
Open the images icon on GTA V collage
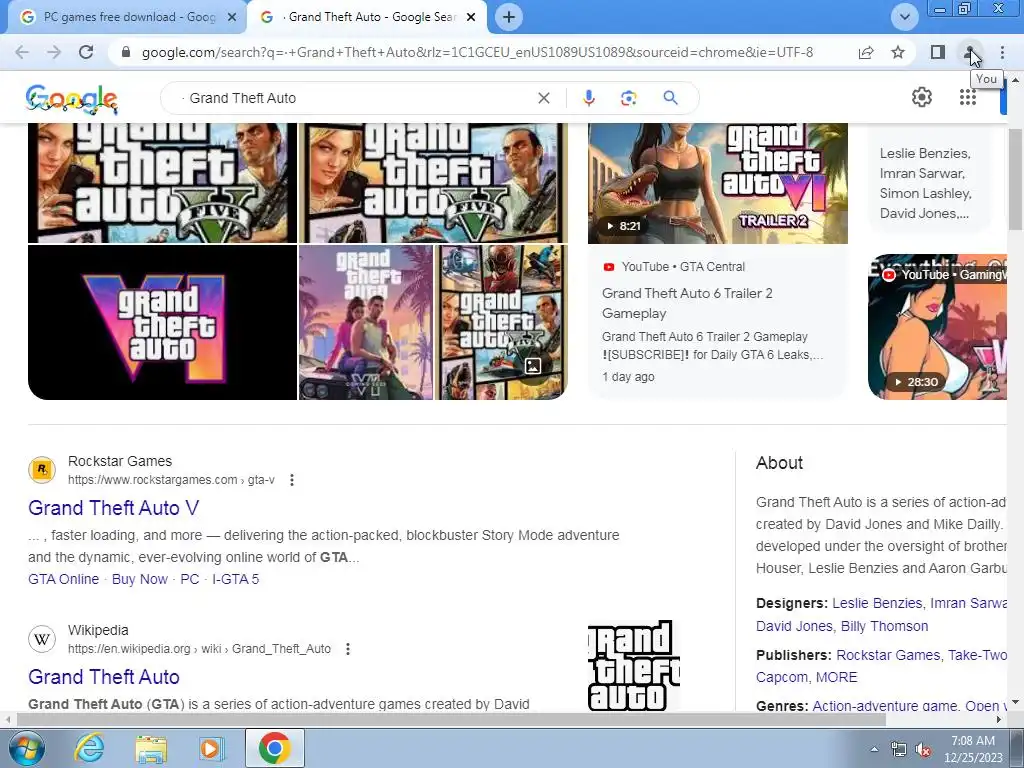pyautogui.click(x=533, y=366)
